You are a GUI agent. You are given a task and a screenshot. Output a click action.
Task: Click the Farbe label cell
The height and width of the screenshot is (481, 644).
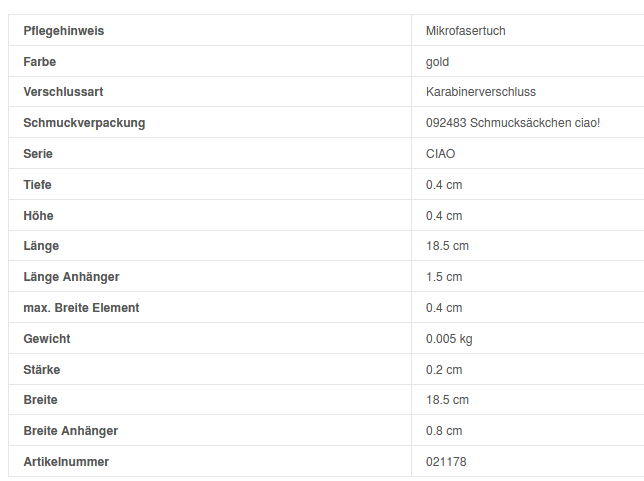[x=41, y=62]
